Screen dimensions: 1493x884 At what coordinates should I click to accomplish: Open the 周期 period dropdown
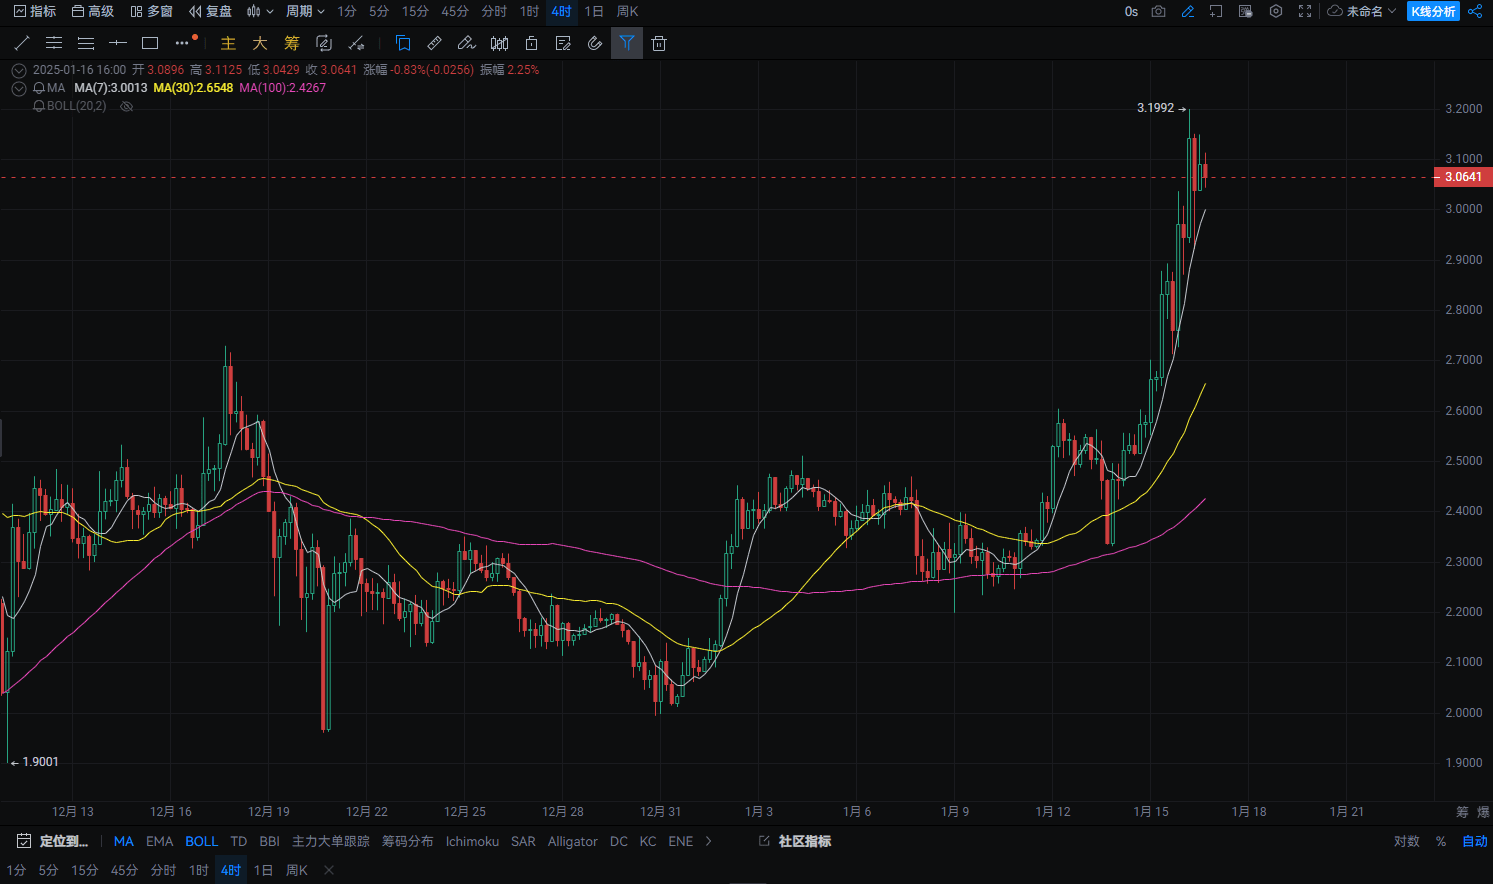coord(301,11)
